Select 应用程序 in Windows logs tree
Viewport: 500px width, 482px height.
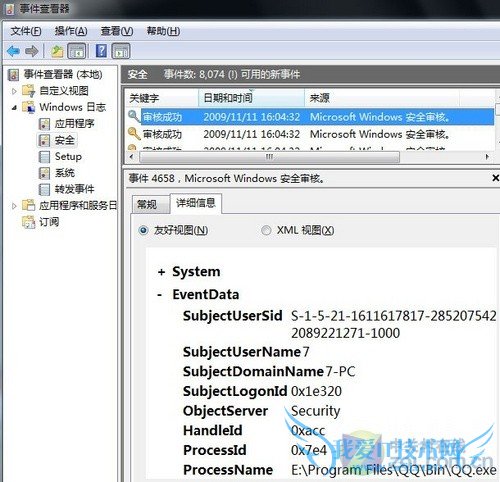tap(74, 124)
